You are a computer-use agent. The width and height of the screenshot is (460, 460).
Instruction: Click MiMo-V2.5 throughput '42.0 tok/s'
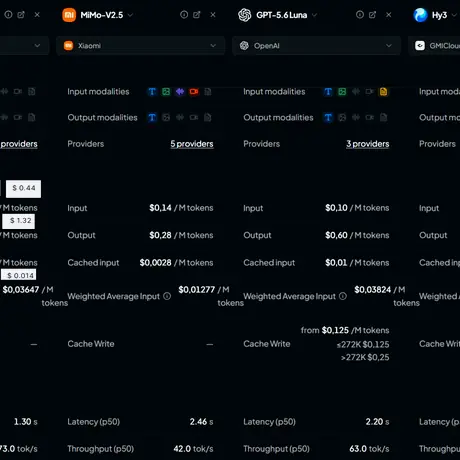[x=193, y=449]
